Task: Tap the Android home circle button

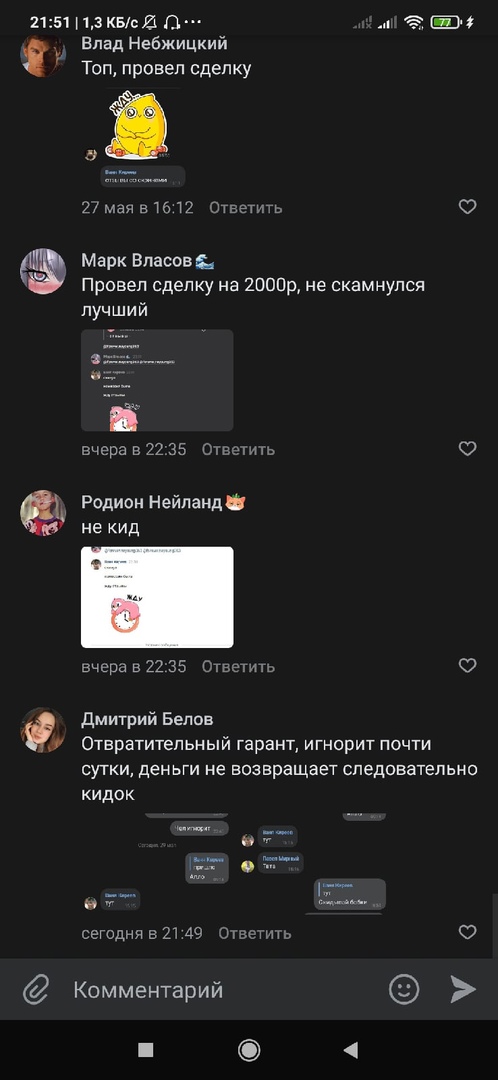Action: tap(249, 1050)
